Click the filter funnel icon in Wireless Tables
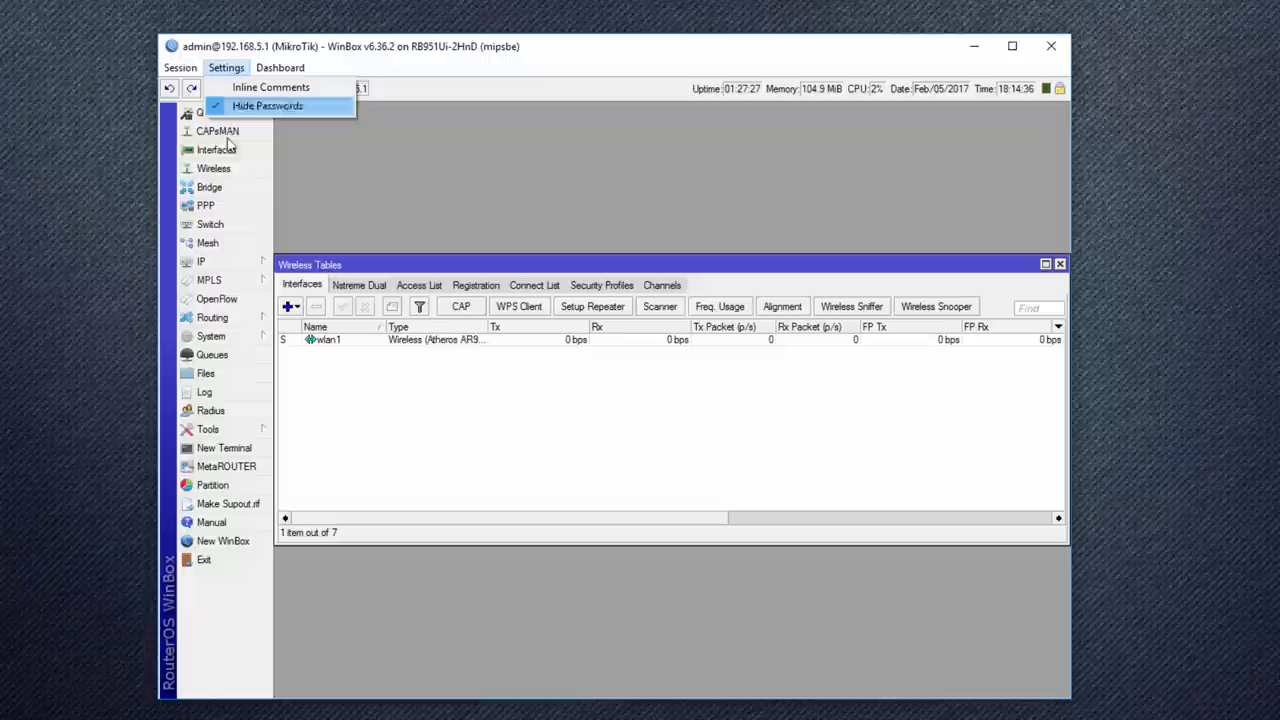The width and height of the screenshot is (1280, 720). pos(420,307)
